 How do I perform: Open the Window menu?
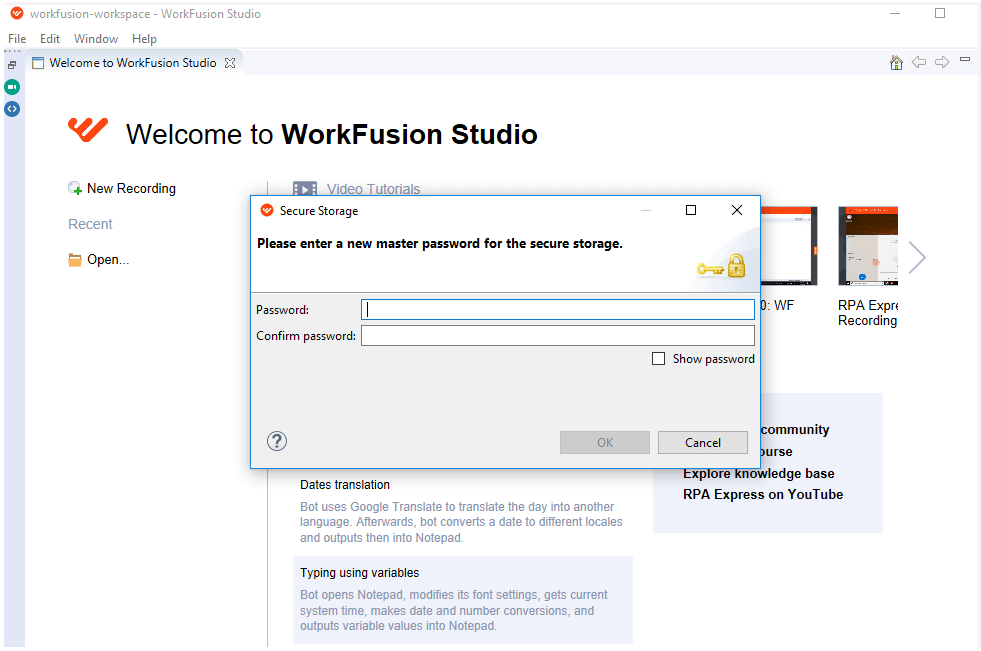click(x=96, y=39)
